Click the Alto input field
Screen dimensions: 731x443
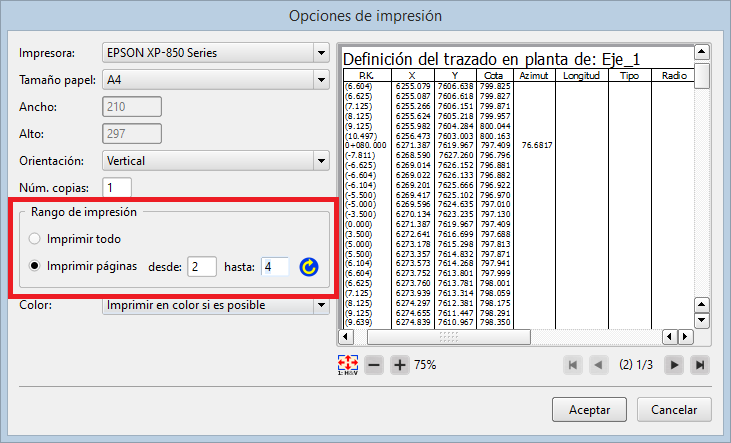132,134
